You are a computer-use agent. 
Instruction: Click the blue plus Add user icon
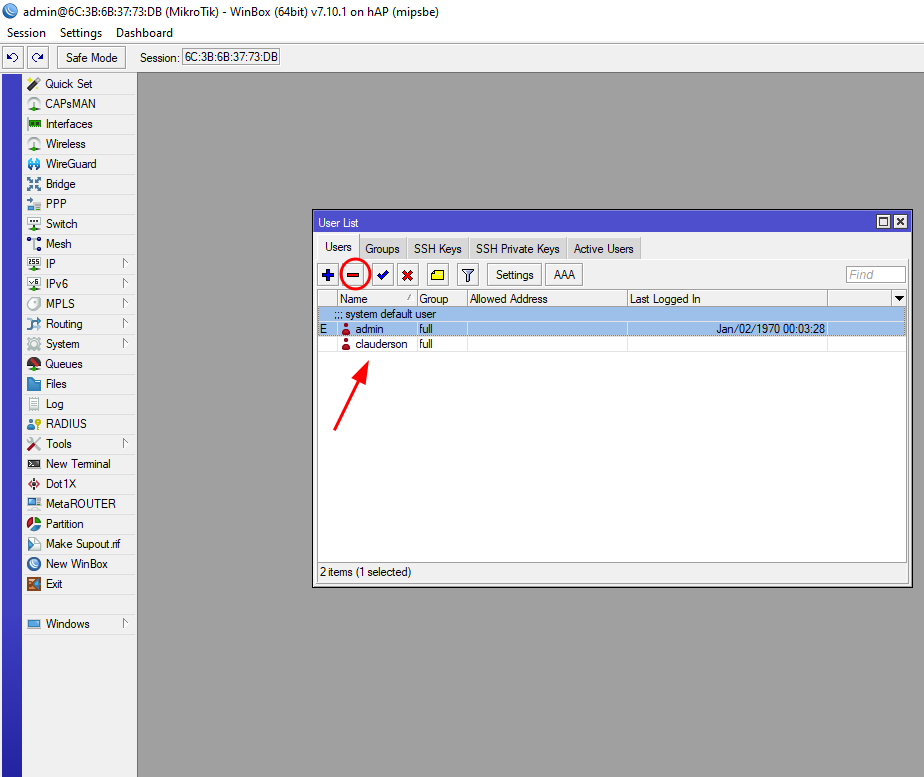tap(328, 275)
